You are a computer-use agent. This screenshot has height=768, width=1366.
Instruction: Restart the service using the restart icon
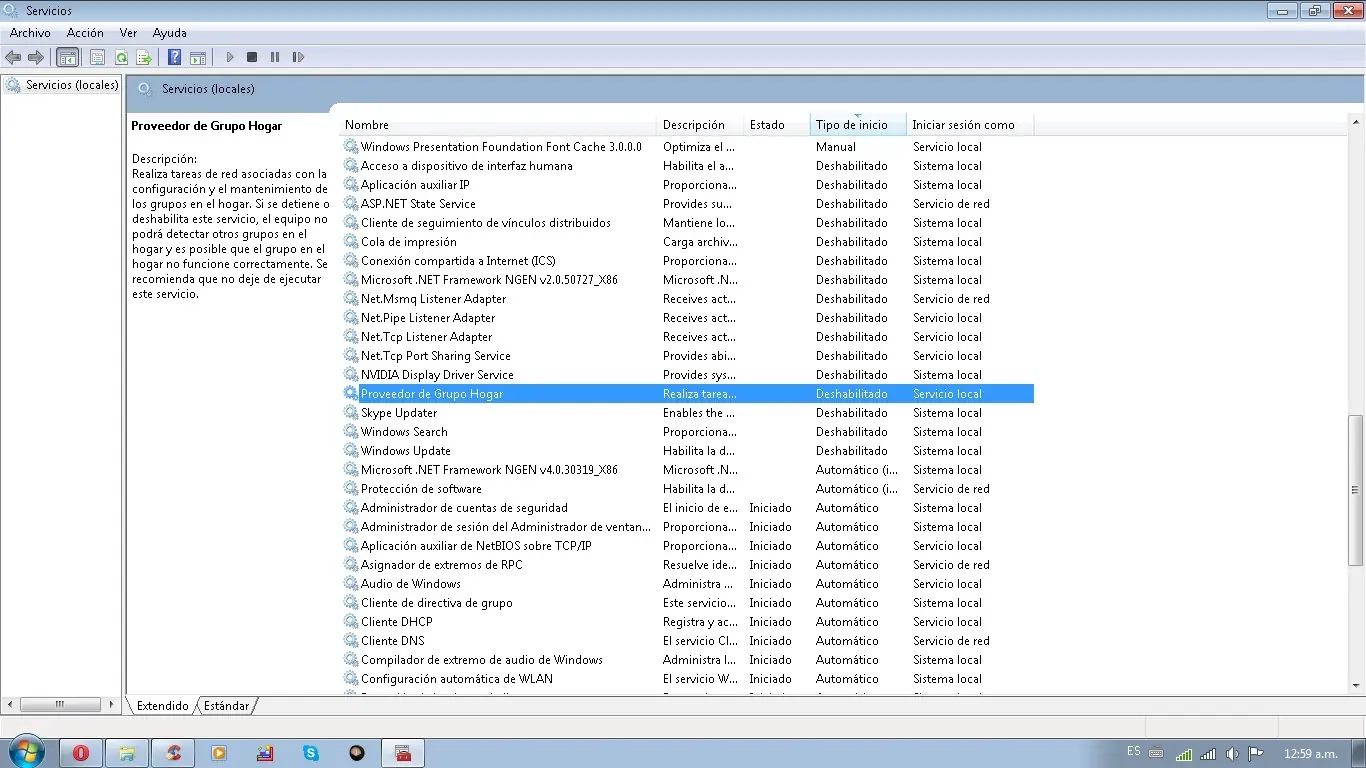(x=298, y=57)
